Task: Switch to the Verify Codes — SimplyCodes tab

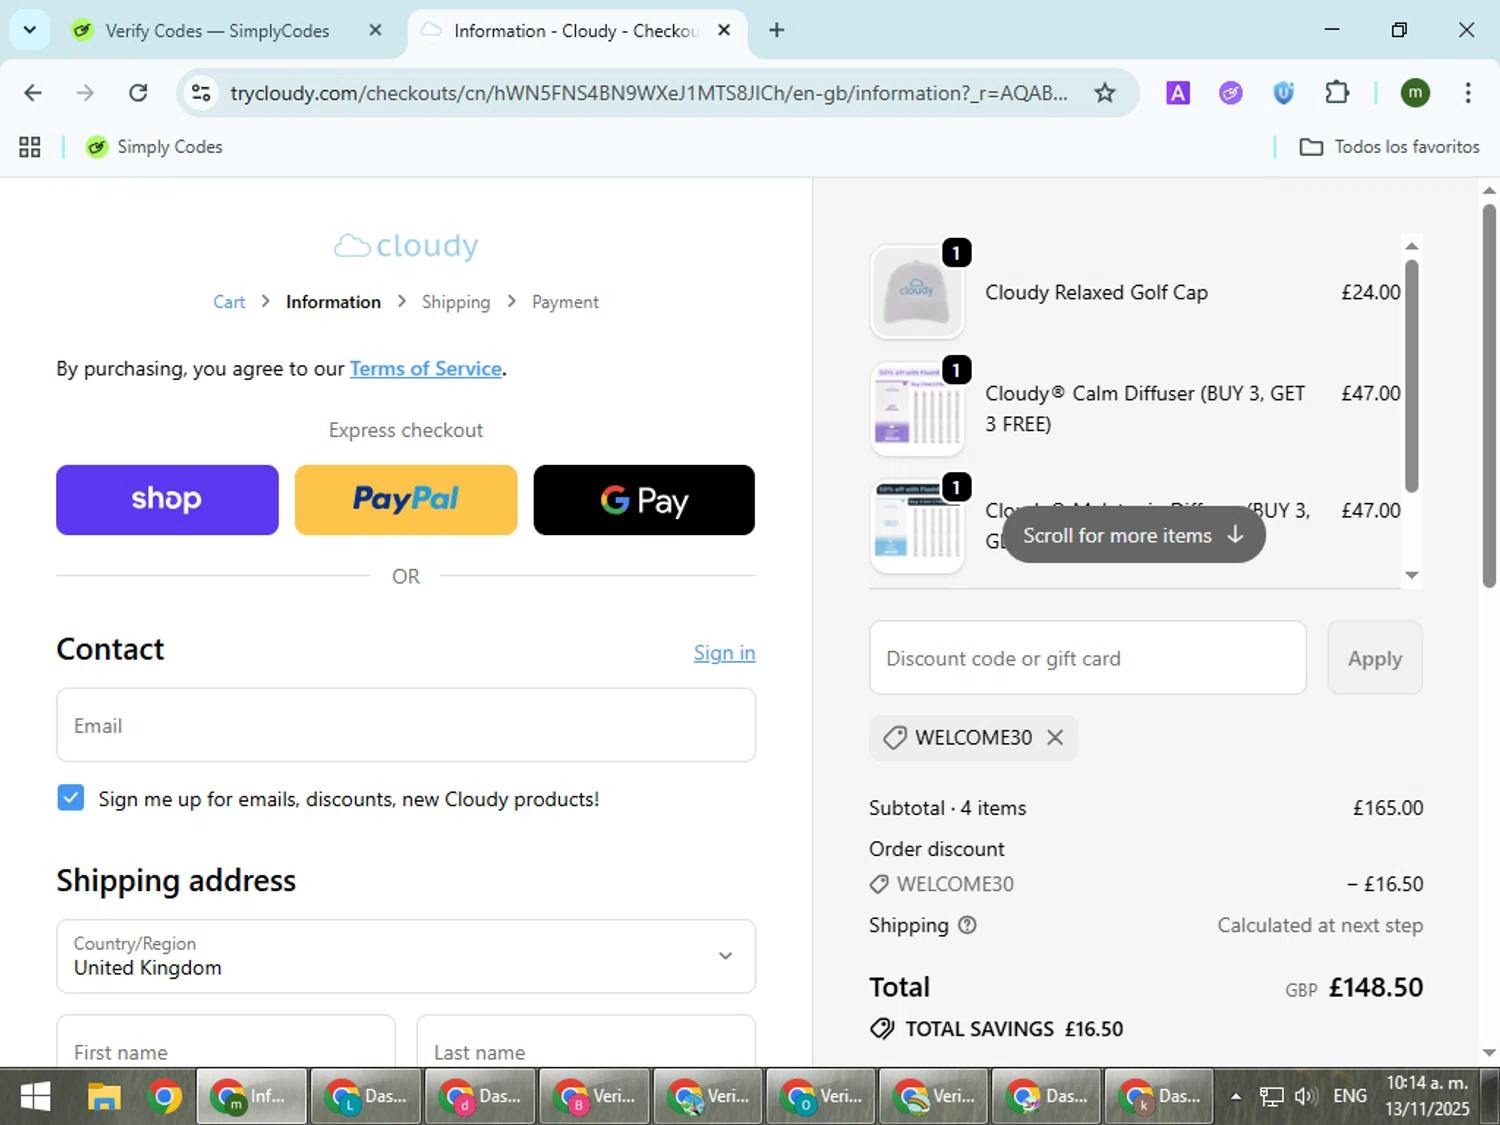Action: (x=217, y=31)
